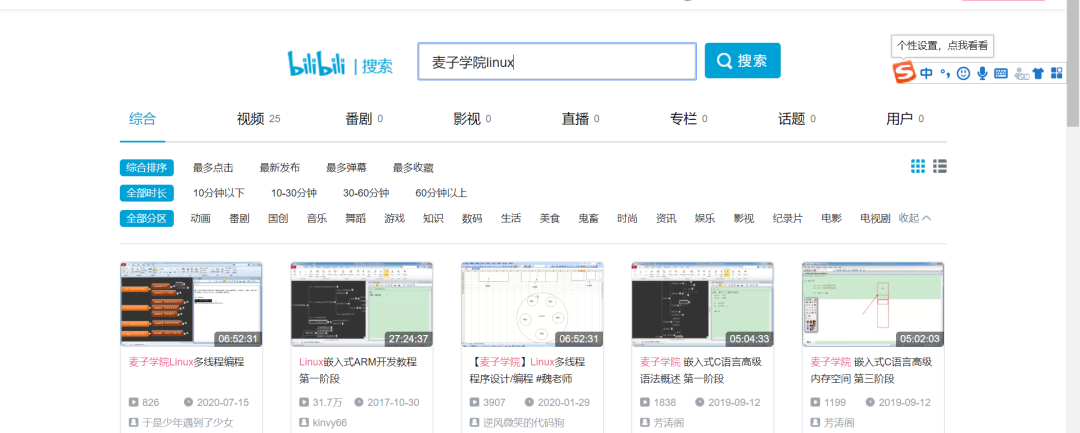The width and height of the screenshot is (1080, 433).
Task: Collapse category filters with 收起
Action: point(915,218)
